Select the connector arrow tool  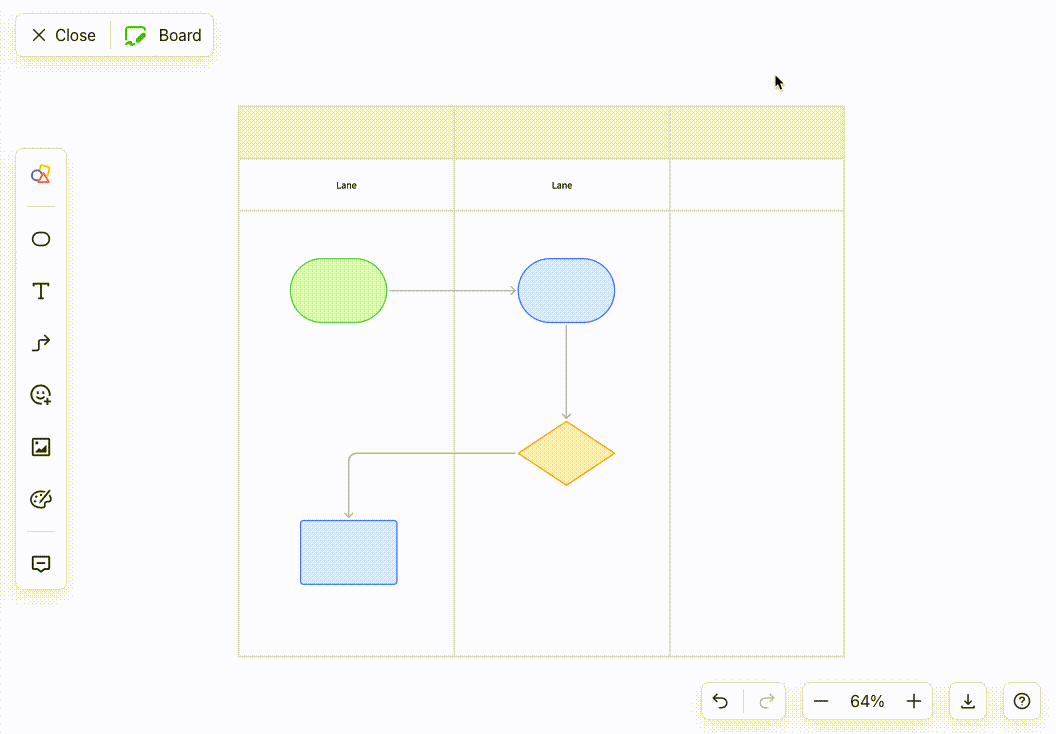click(40, 343)
